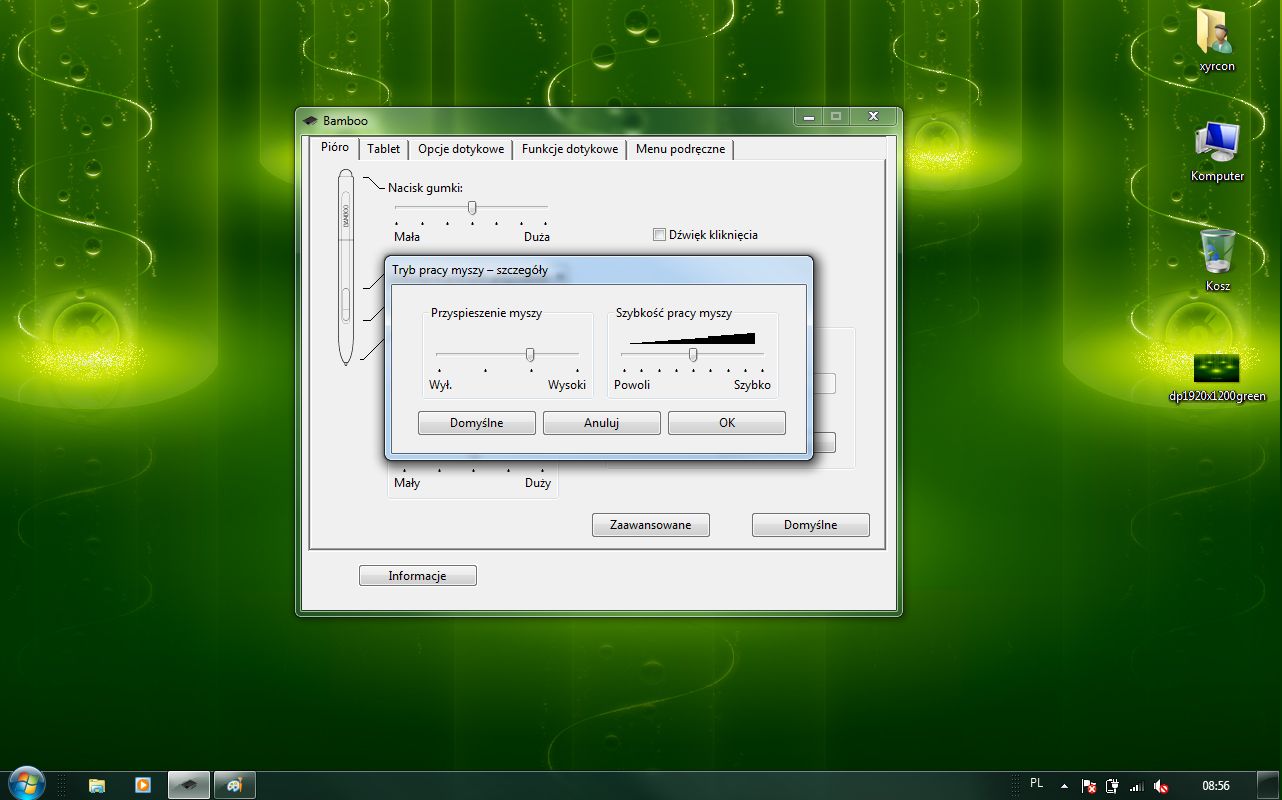This screenshot has width=1282, height=800.
Task: Open the network signal tray icon
Action: (x=1136, y=786)
